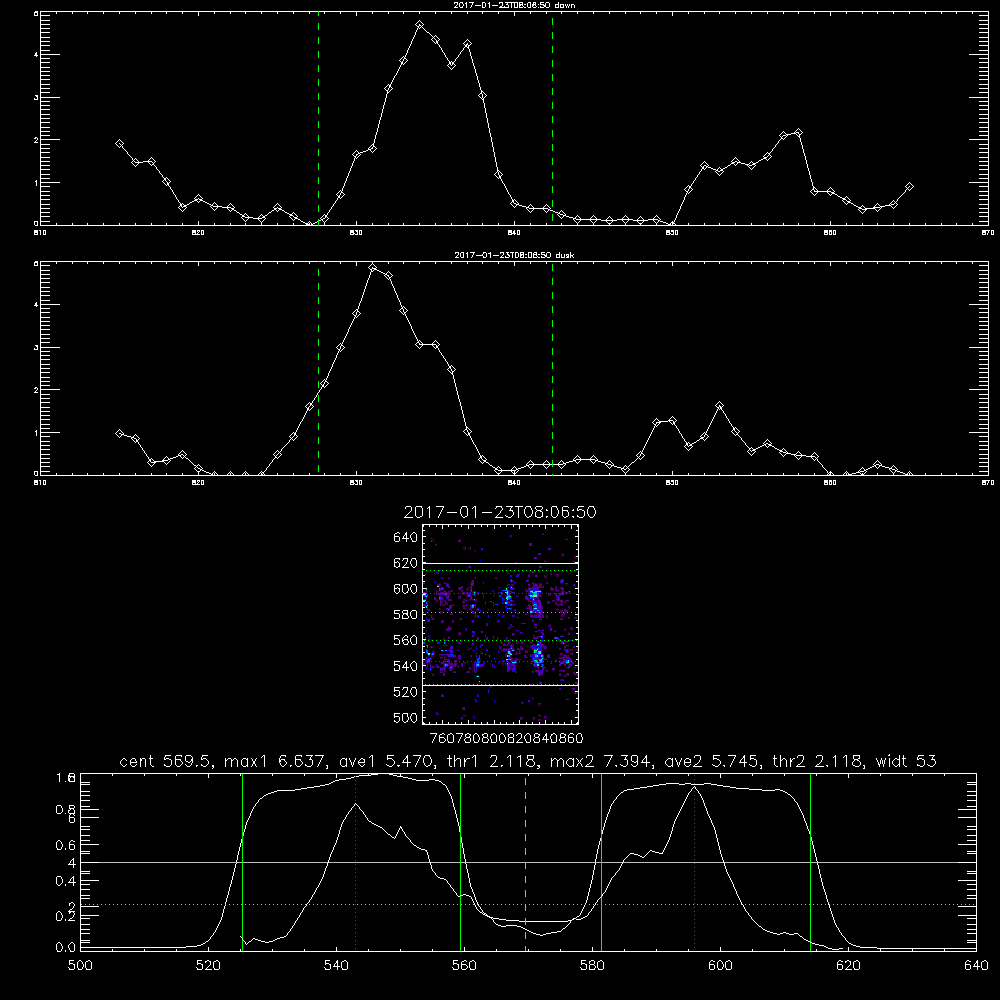
Task: Click the green vertical line near 614 in bottom plot
Action: click(811, 862)
